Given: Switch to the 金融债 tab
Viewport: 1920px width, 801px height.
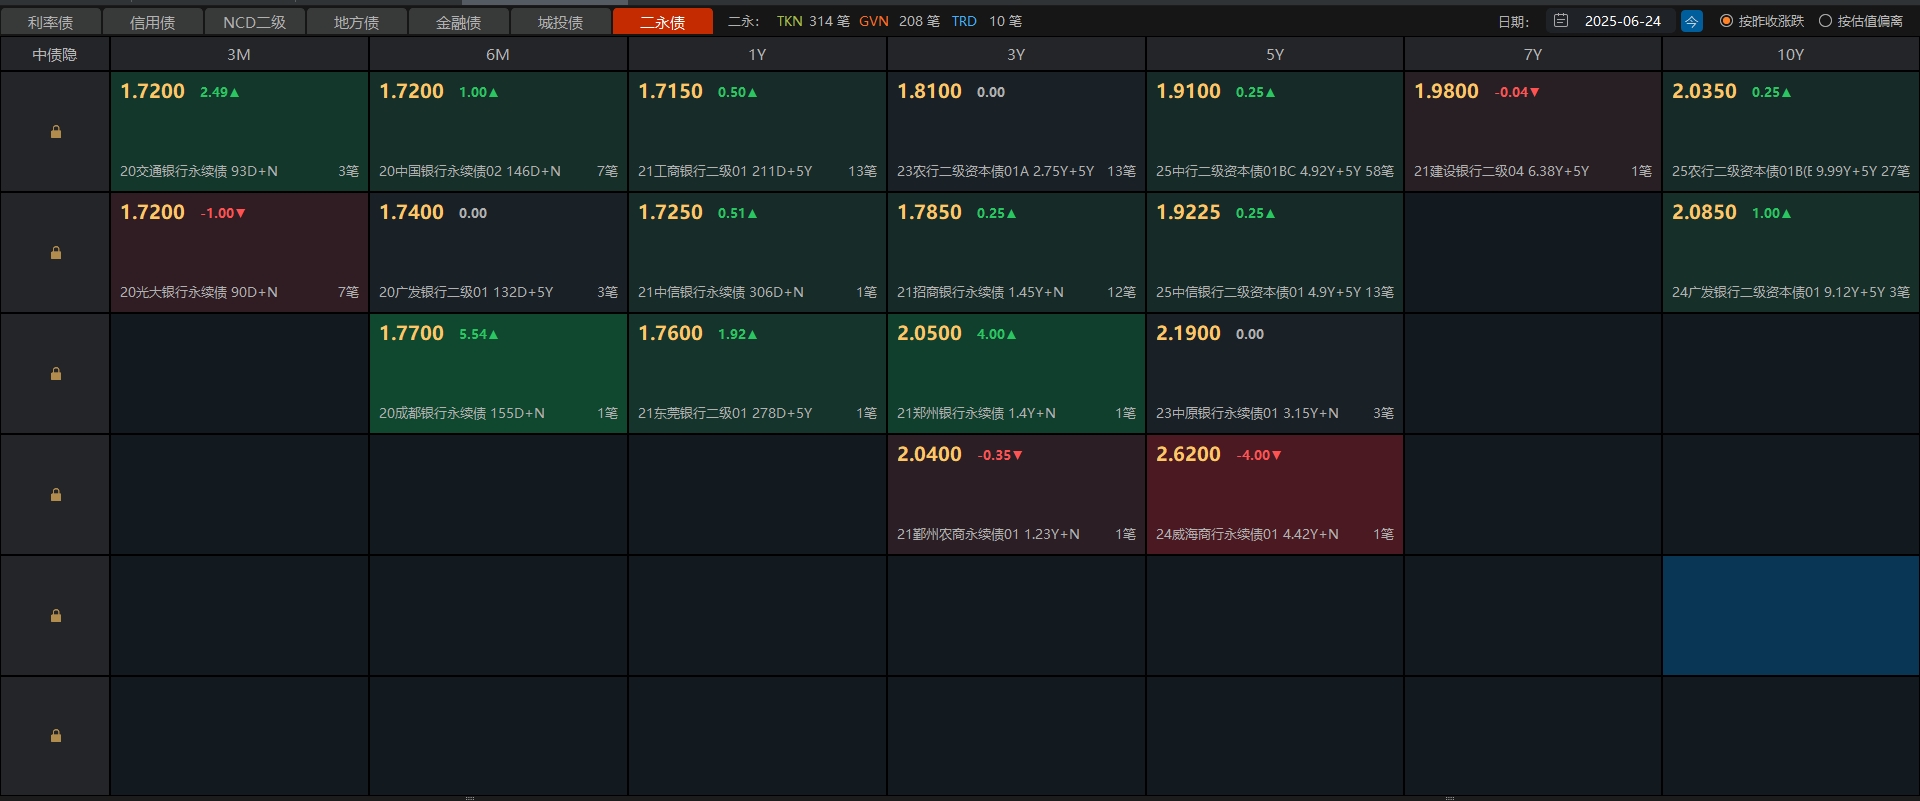Looking at the screenshot, I should 459,22.
